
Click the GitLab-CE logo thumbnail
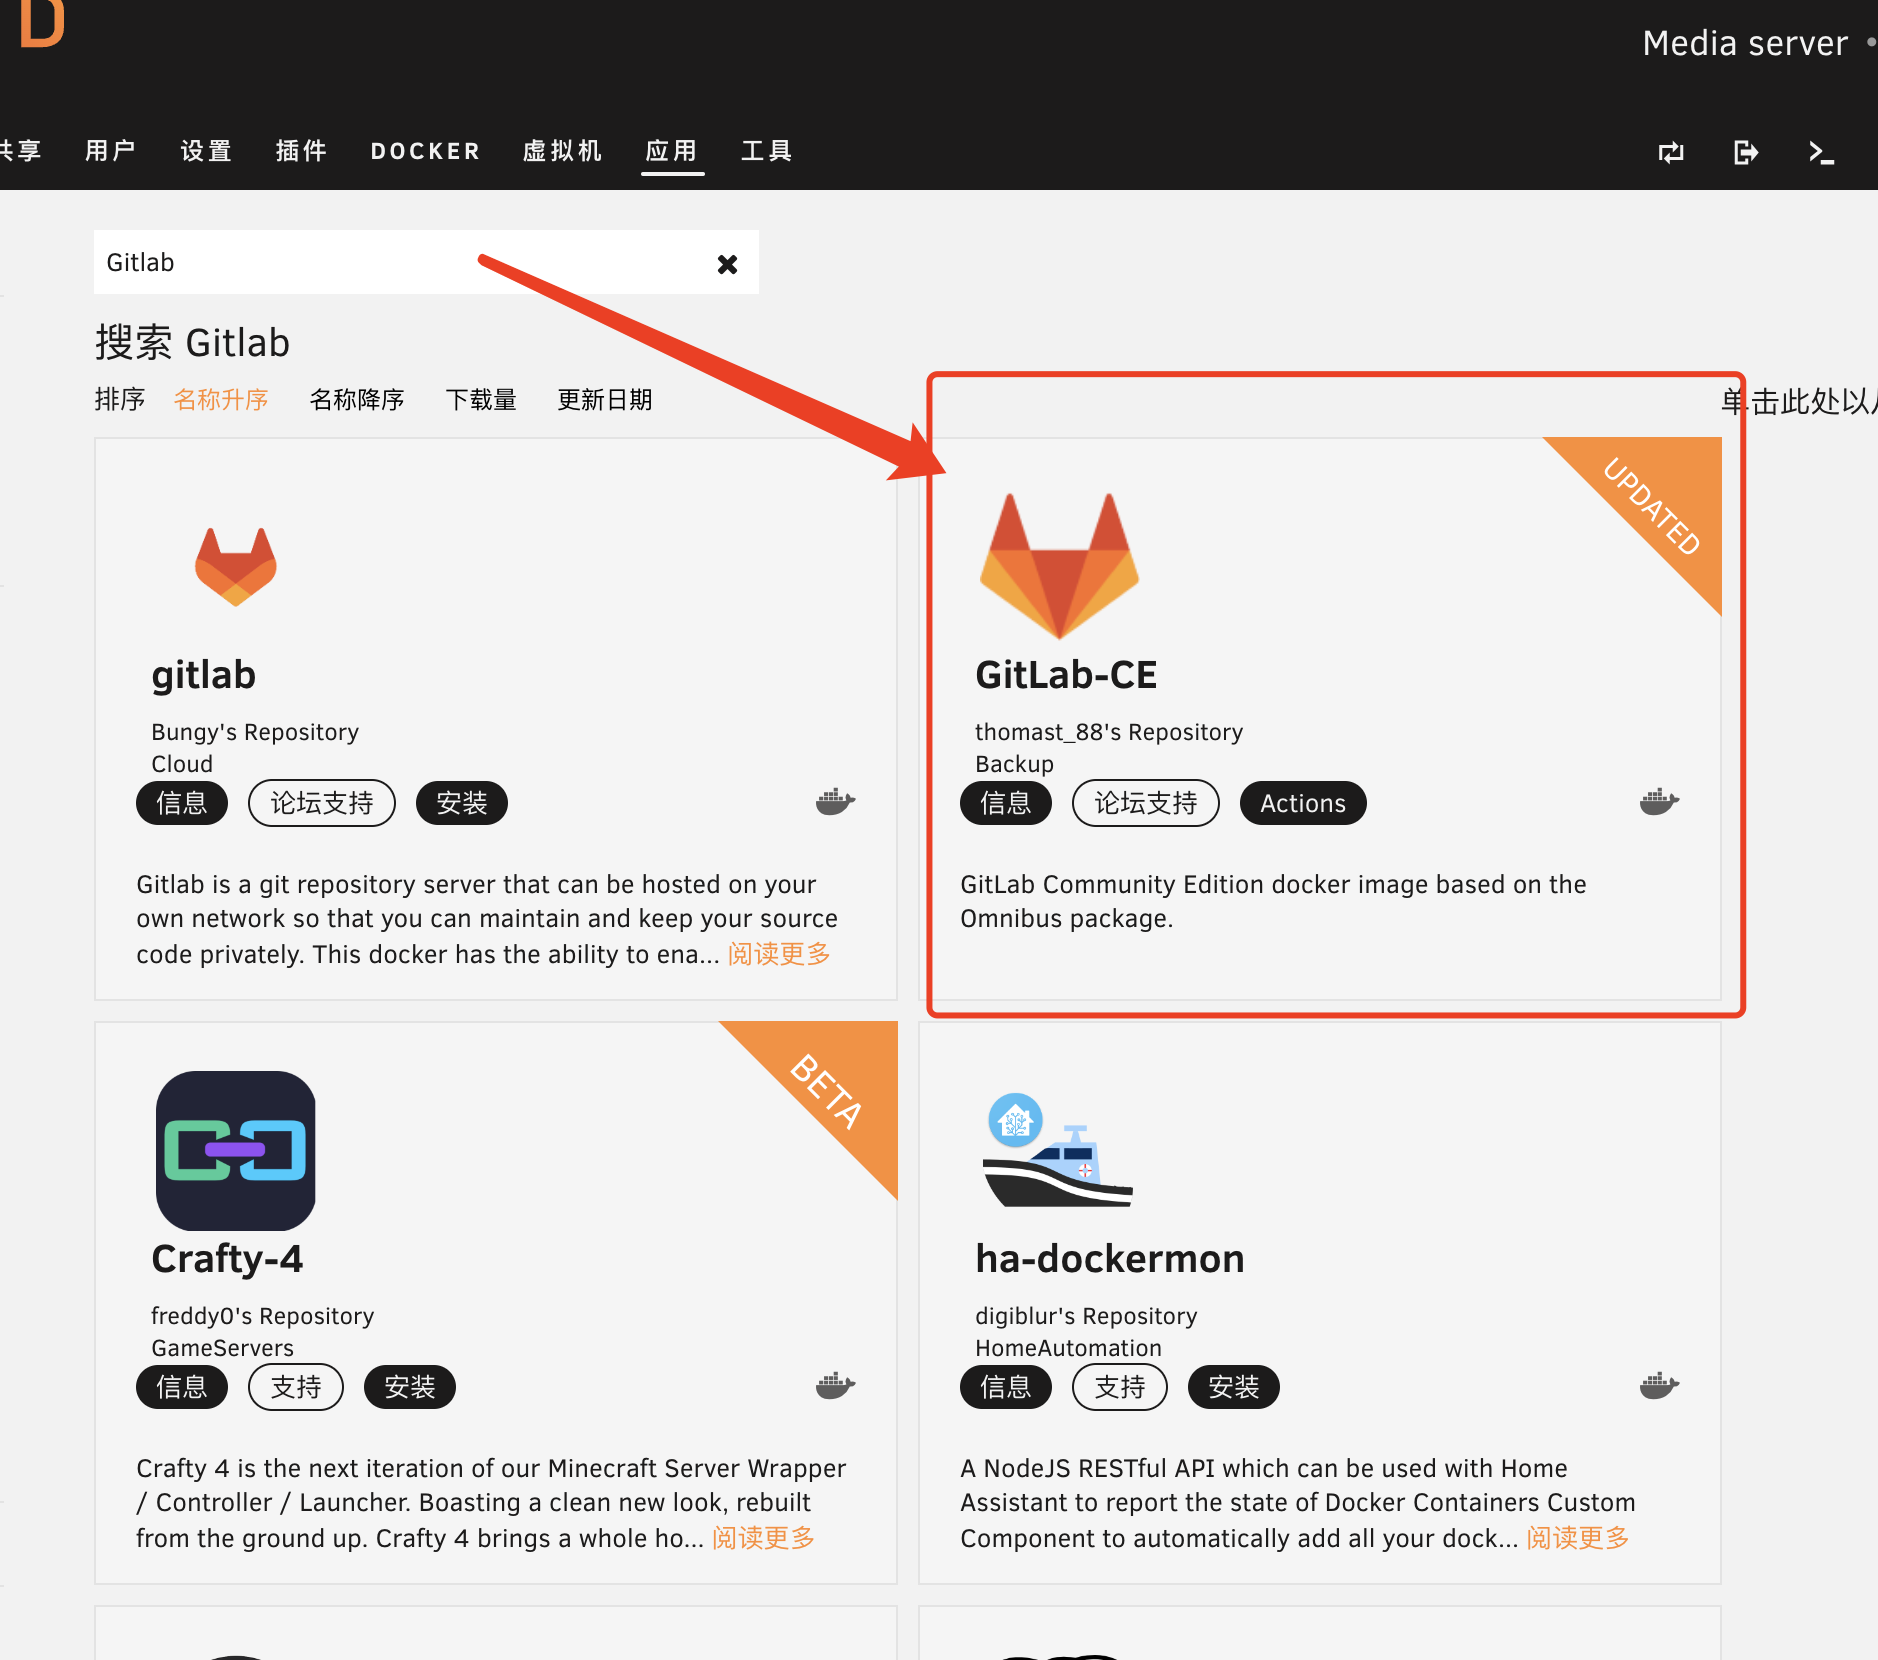coord(1059,566)
